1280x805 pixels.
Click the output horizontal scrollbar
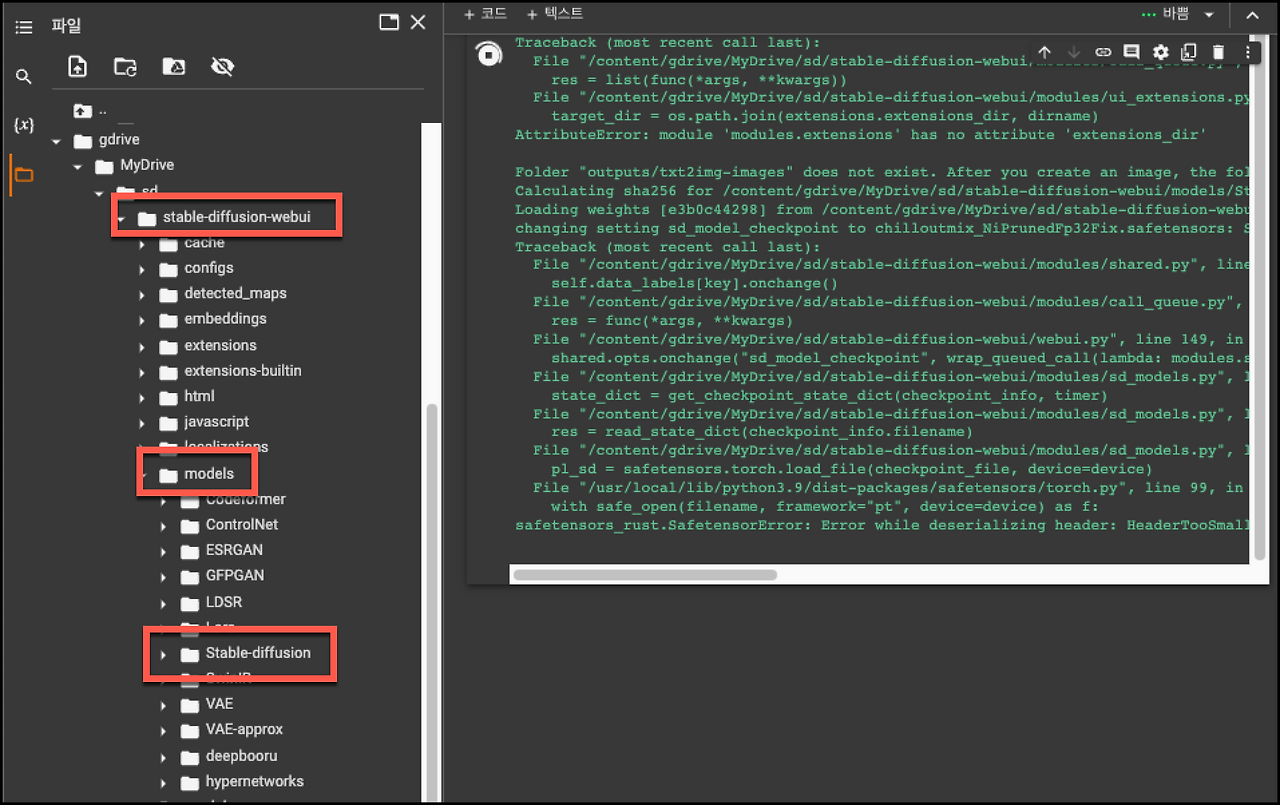(x=645, y=575)
